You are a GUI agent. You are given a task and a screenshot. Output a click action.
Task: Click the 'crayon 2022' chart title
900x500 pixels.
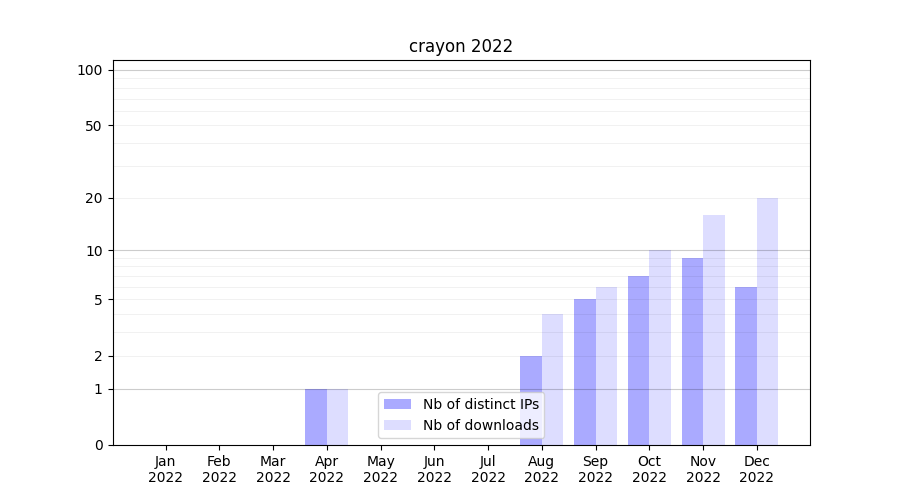(x=460, y=46)
